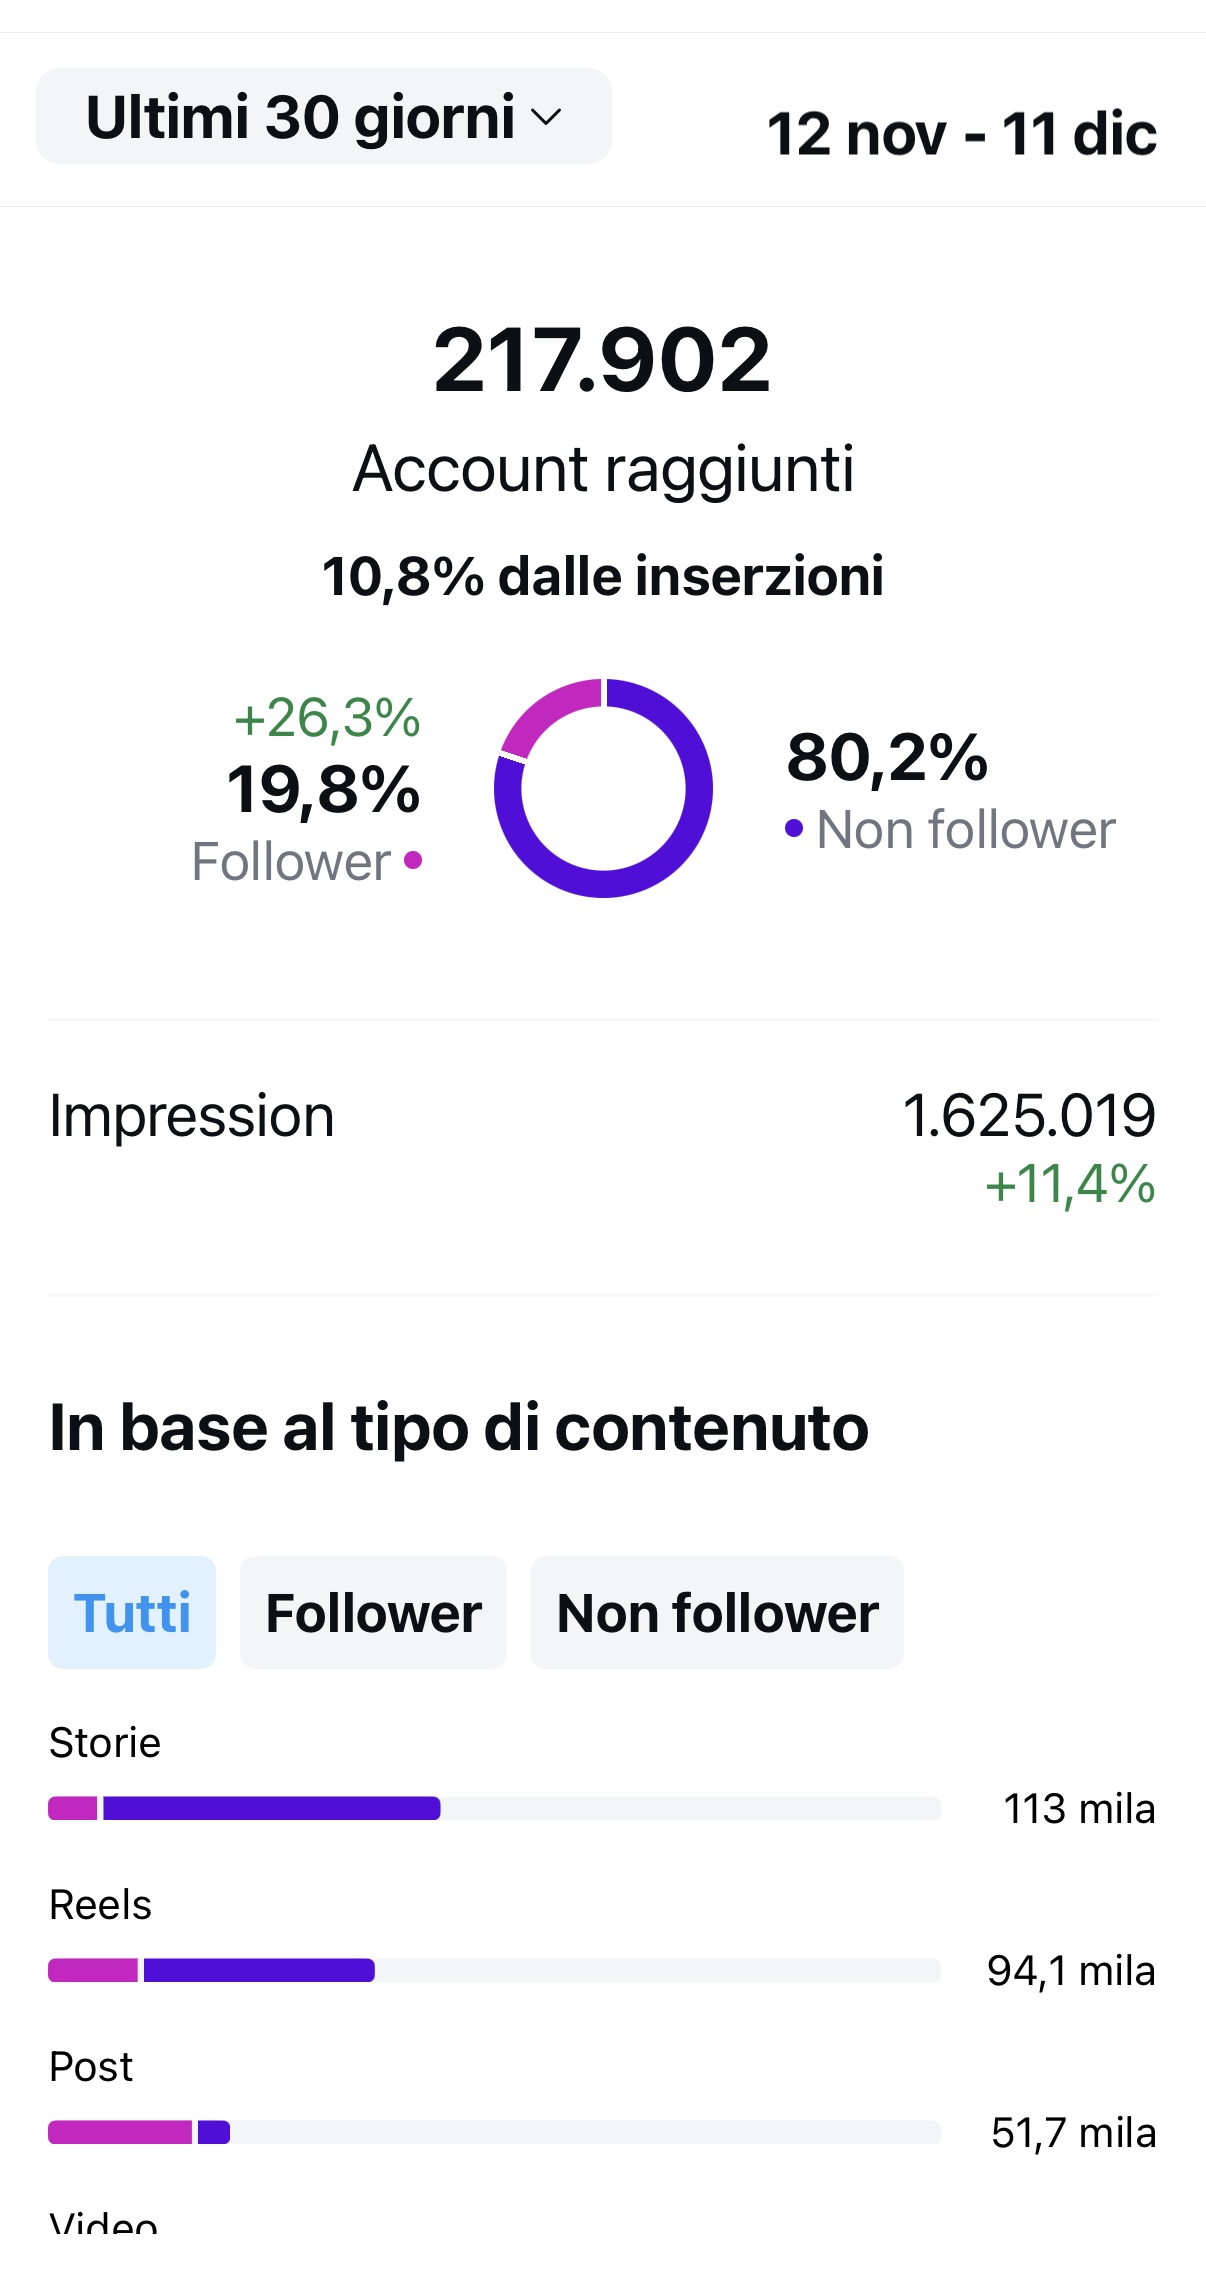The image size is (1206, 2286).
Task: Click the pink portion of the Reels bar
Action: point(92,1970)
